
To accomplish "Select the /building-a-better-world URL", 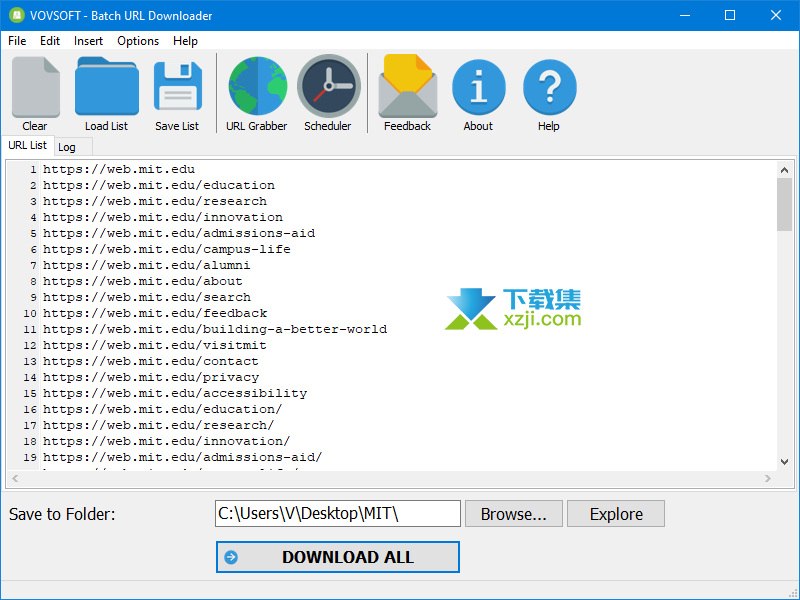I will (x=215, y=329).
